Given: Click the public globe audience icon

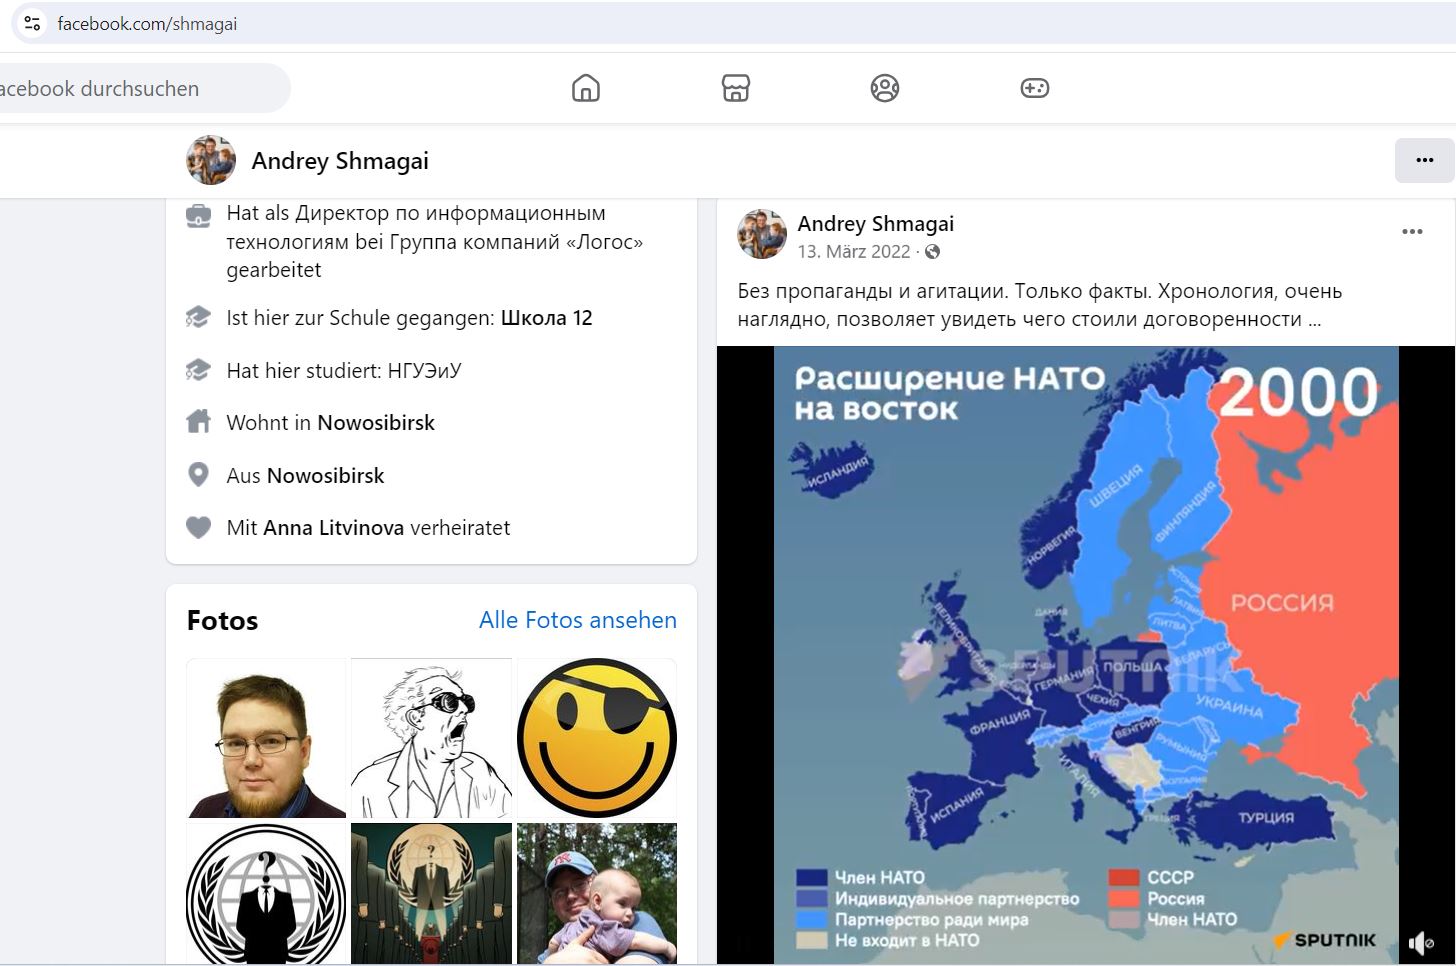Looking at the screenshot, I should pyautogui.click(x=932, y=252).
